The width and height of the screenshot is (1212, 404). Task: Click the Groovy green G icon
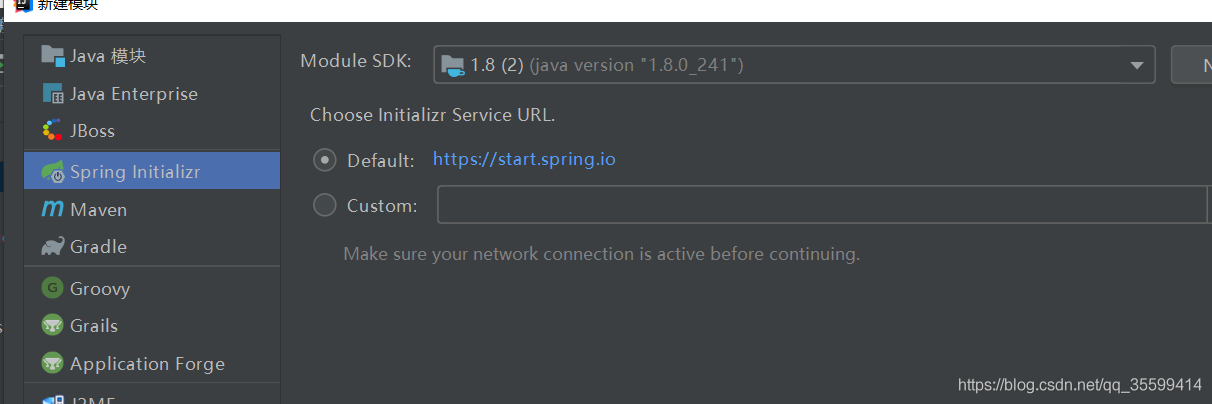pyautogui.click(x=52, y=288)
